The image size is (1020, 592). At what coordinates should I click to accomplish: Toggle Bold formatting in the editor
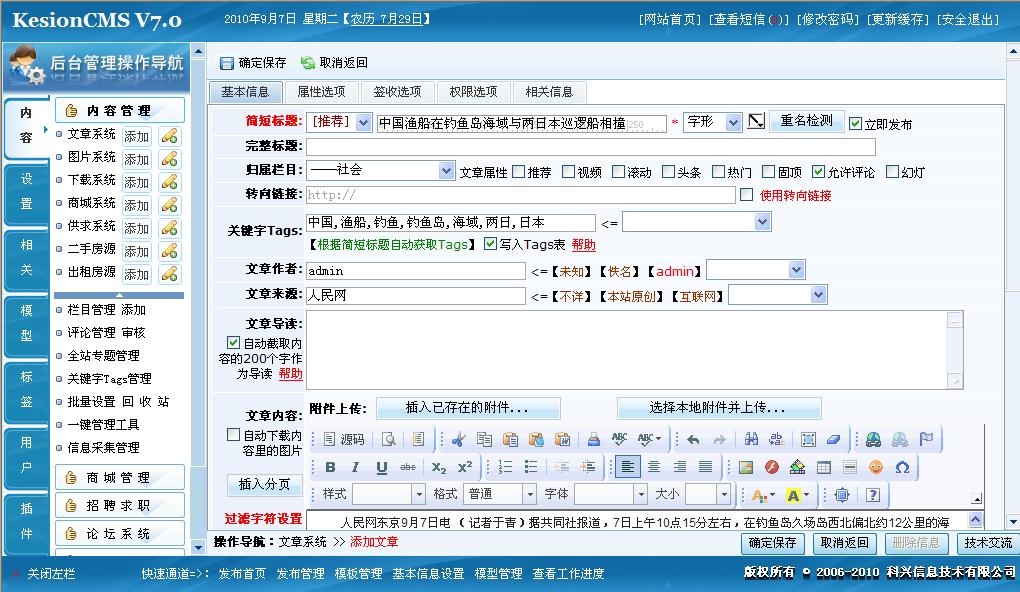pyautogui.click(x=330, y=467)
